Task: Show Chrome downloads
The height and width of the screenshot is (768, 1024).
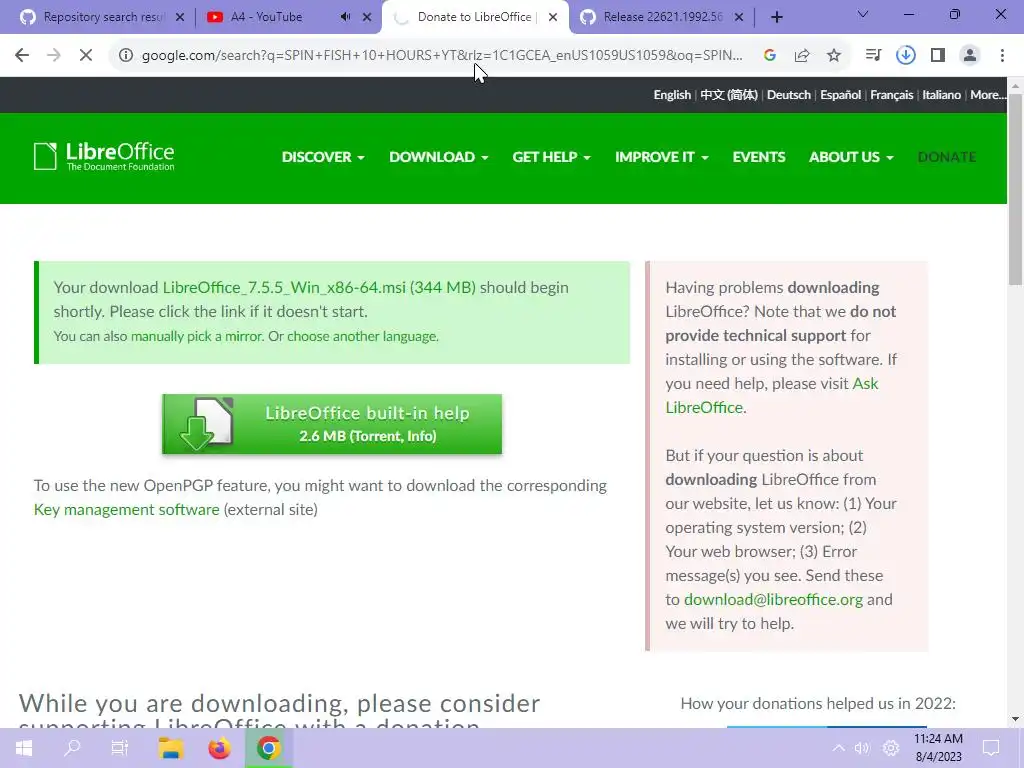Action: point(905,56)
